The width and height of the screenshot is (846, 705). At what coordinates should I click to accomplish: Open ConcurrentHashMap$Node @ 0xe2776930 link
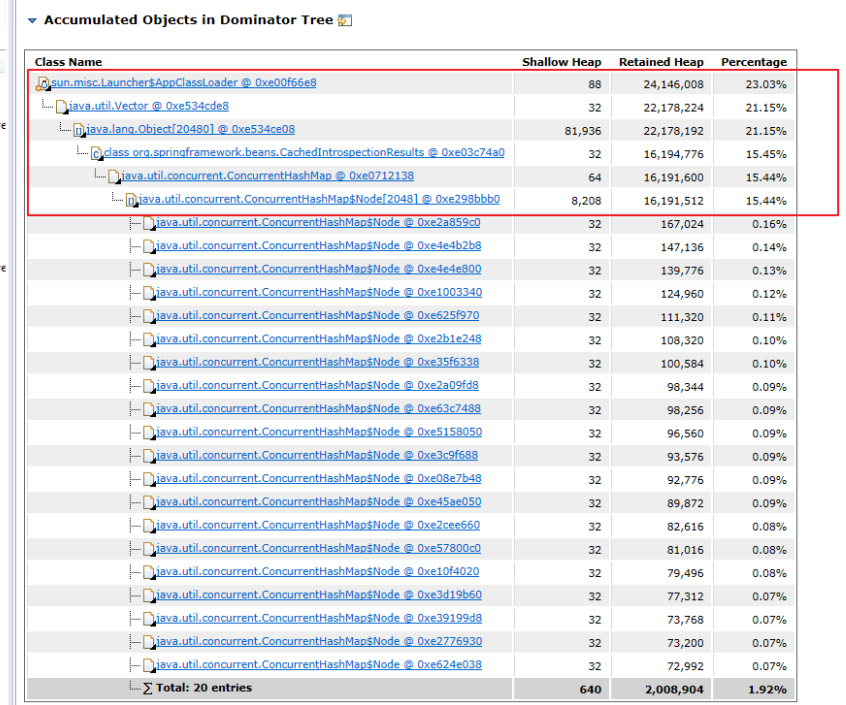(319, 641)
